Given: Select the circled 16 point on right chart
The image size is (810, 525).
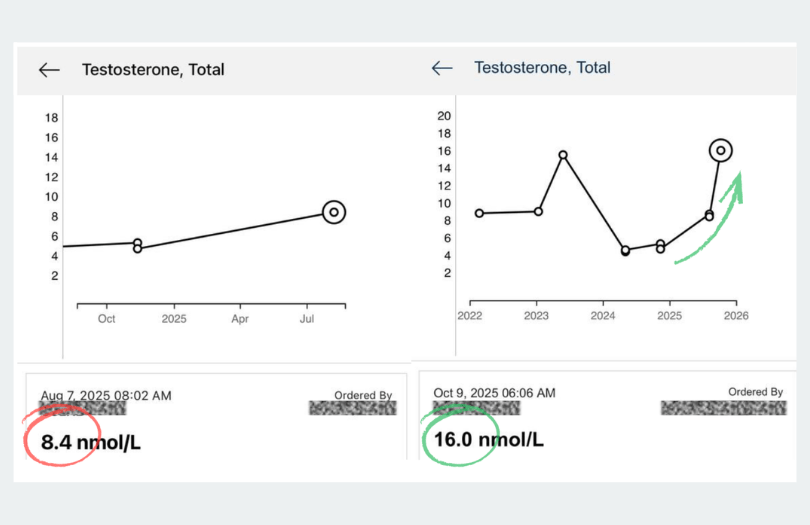Looking at the screenshot, I should [x=720, y=151].
